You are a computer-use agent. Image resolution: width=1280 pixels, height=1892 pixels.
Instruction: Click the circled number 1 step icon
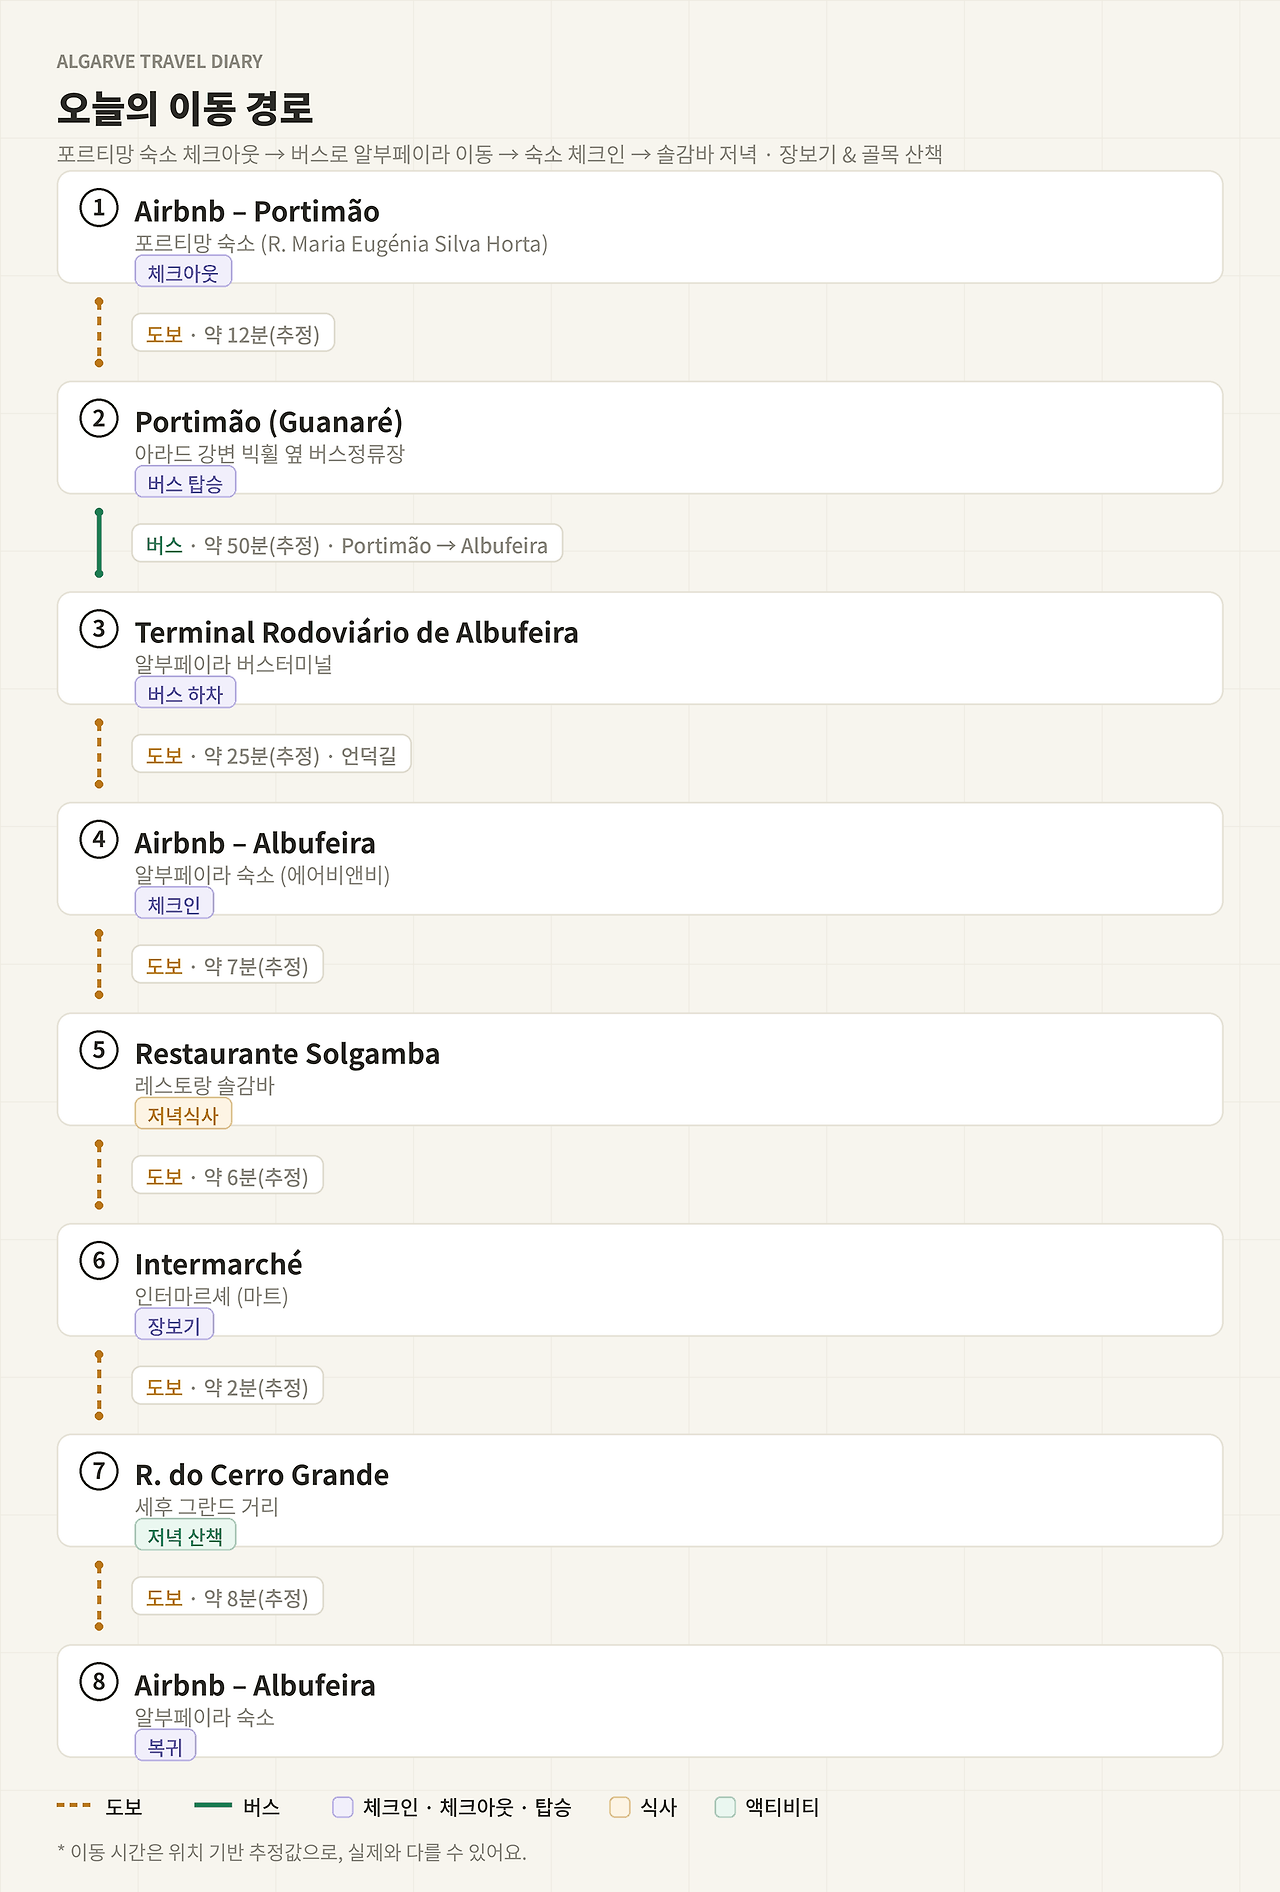pyautogui.click(x=99, y=208)
